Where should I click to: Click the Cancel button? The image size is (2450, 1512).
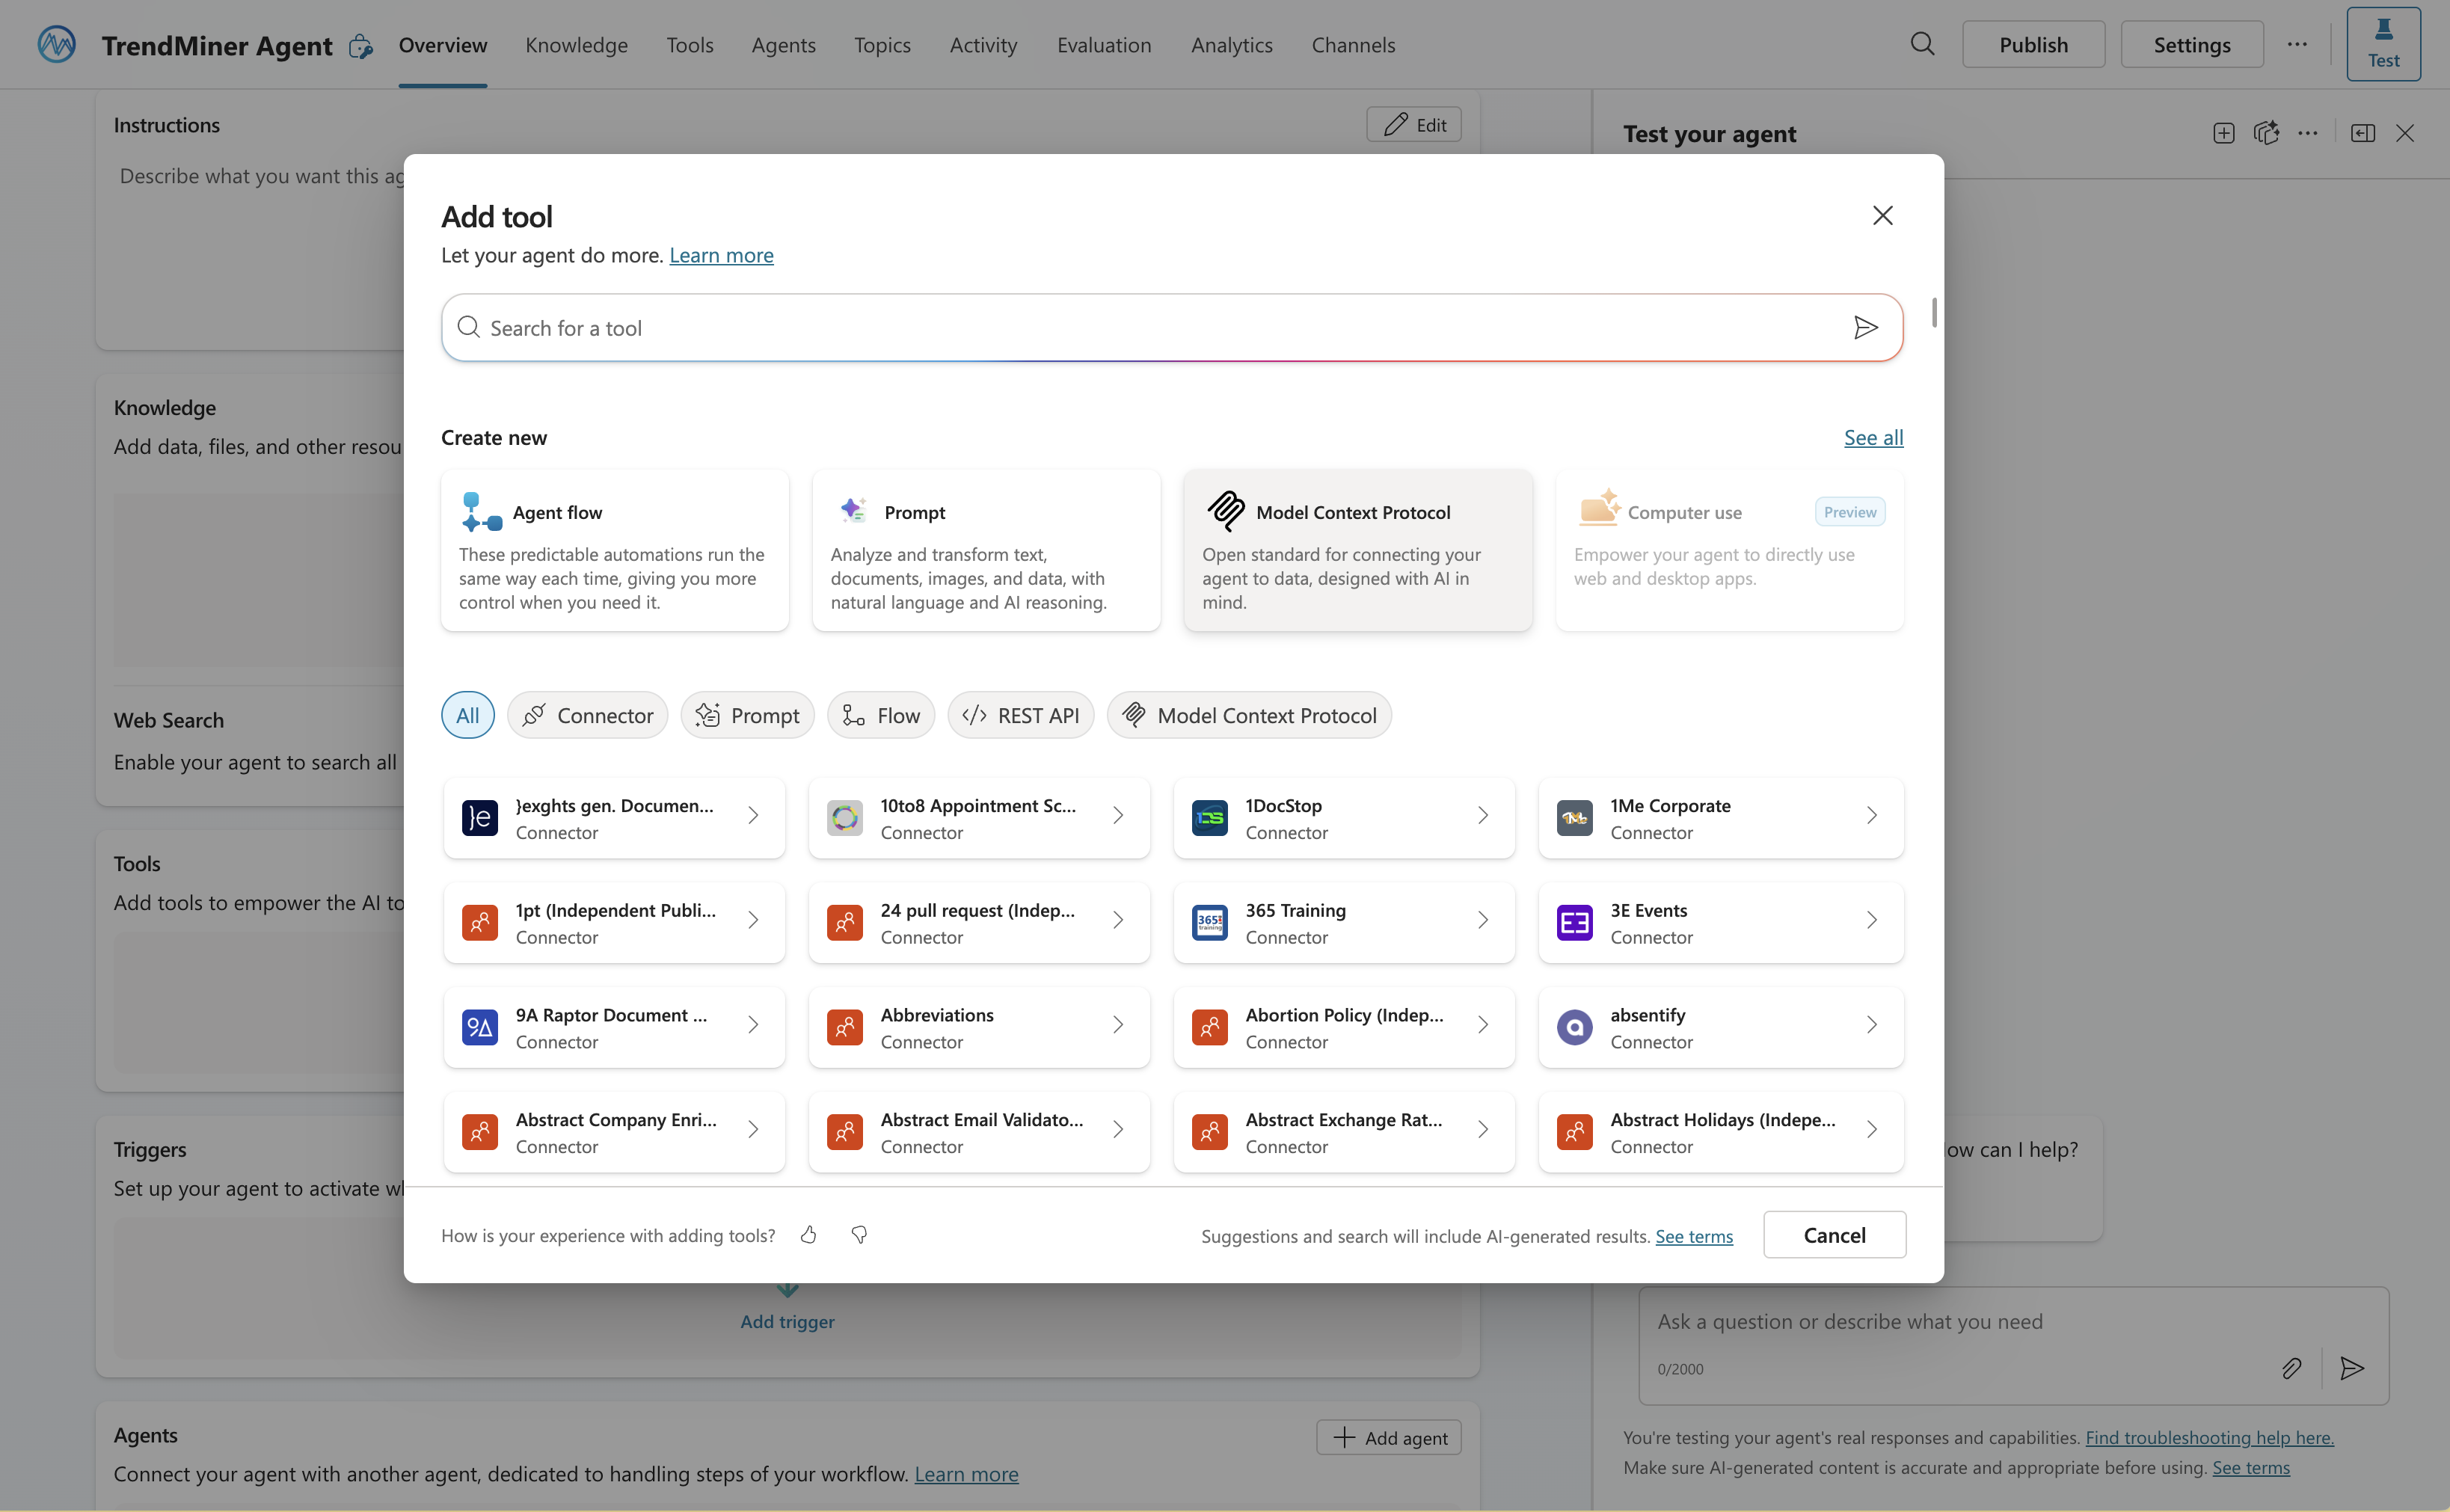coord(1834,1235)
